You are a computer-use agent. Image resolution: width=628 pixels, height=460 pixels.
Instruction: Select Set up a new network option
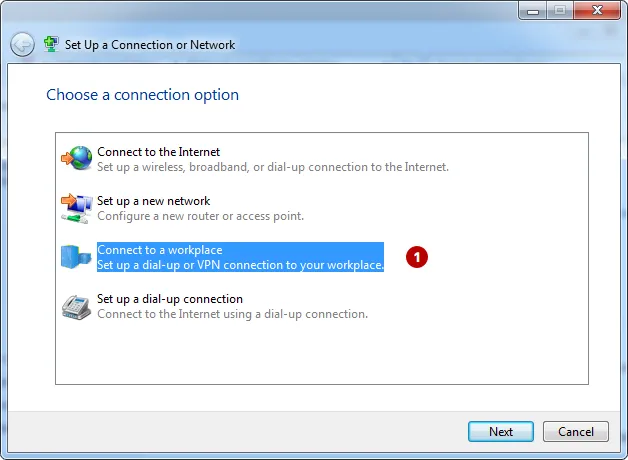pos(183,208)
